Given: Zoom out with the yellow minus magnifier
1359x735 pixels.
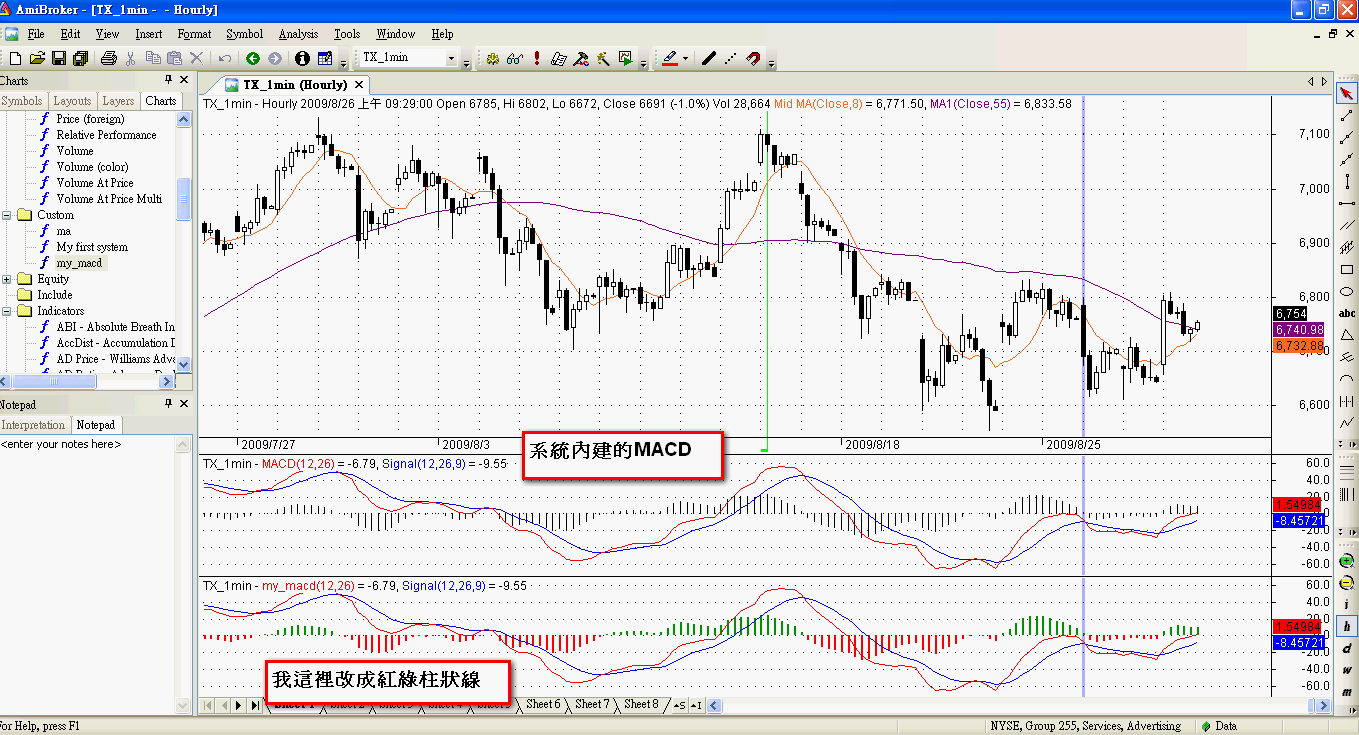Looking at the screenshot, I should 1347,583.
